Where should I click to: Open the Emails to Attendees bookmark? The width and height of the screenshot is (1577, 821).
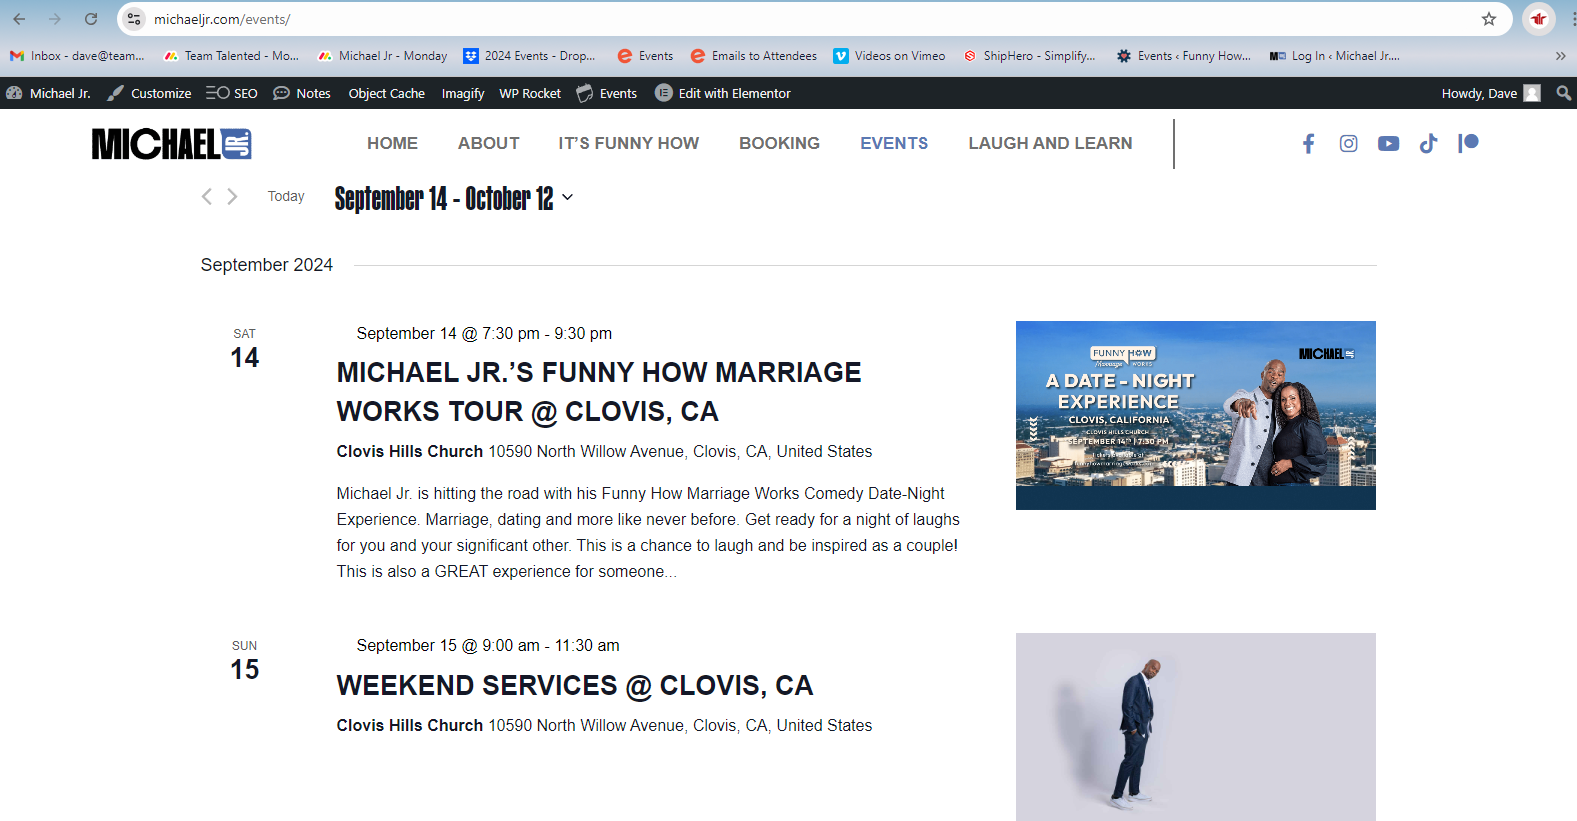pyautogui.click(x=753, y=56)
